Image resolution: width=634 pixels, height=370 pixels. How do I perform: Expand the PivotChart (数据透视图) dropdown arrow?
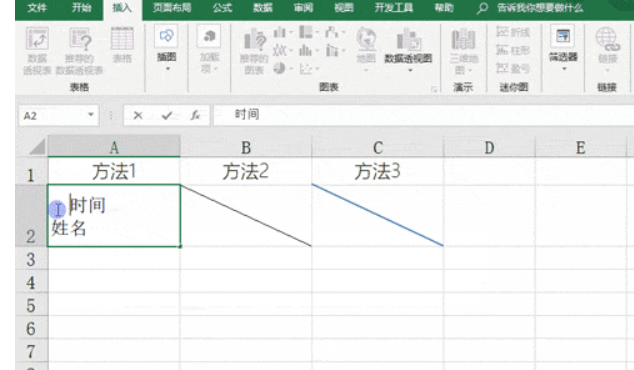point(410,70)
